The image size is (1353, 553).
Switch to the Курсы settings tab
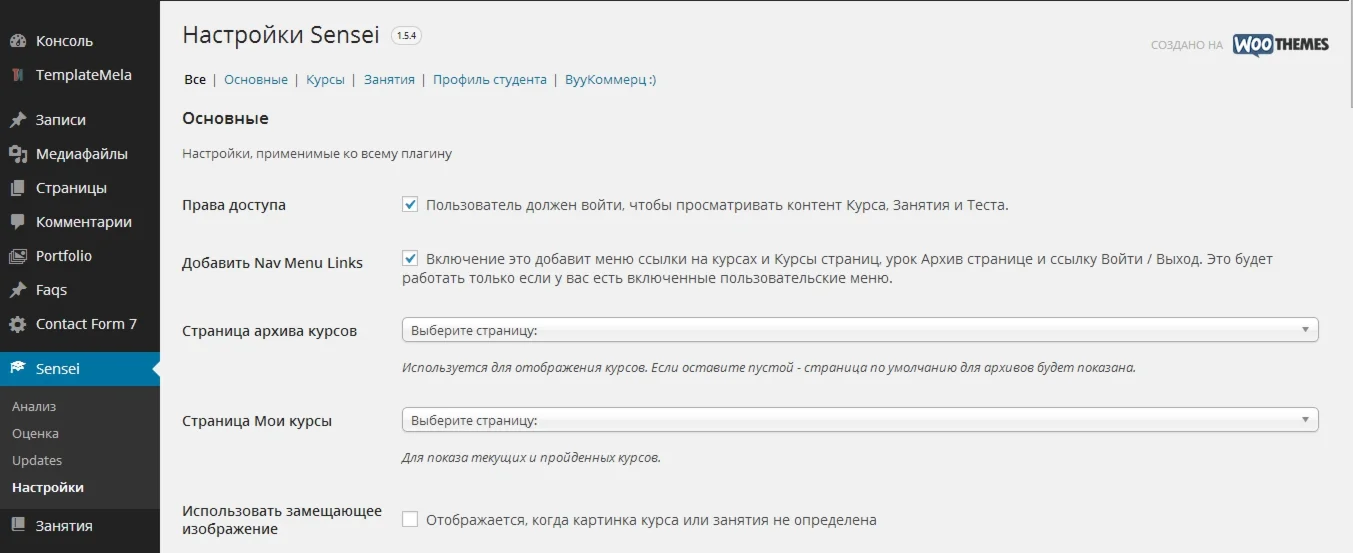[326, 80]
